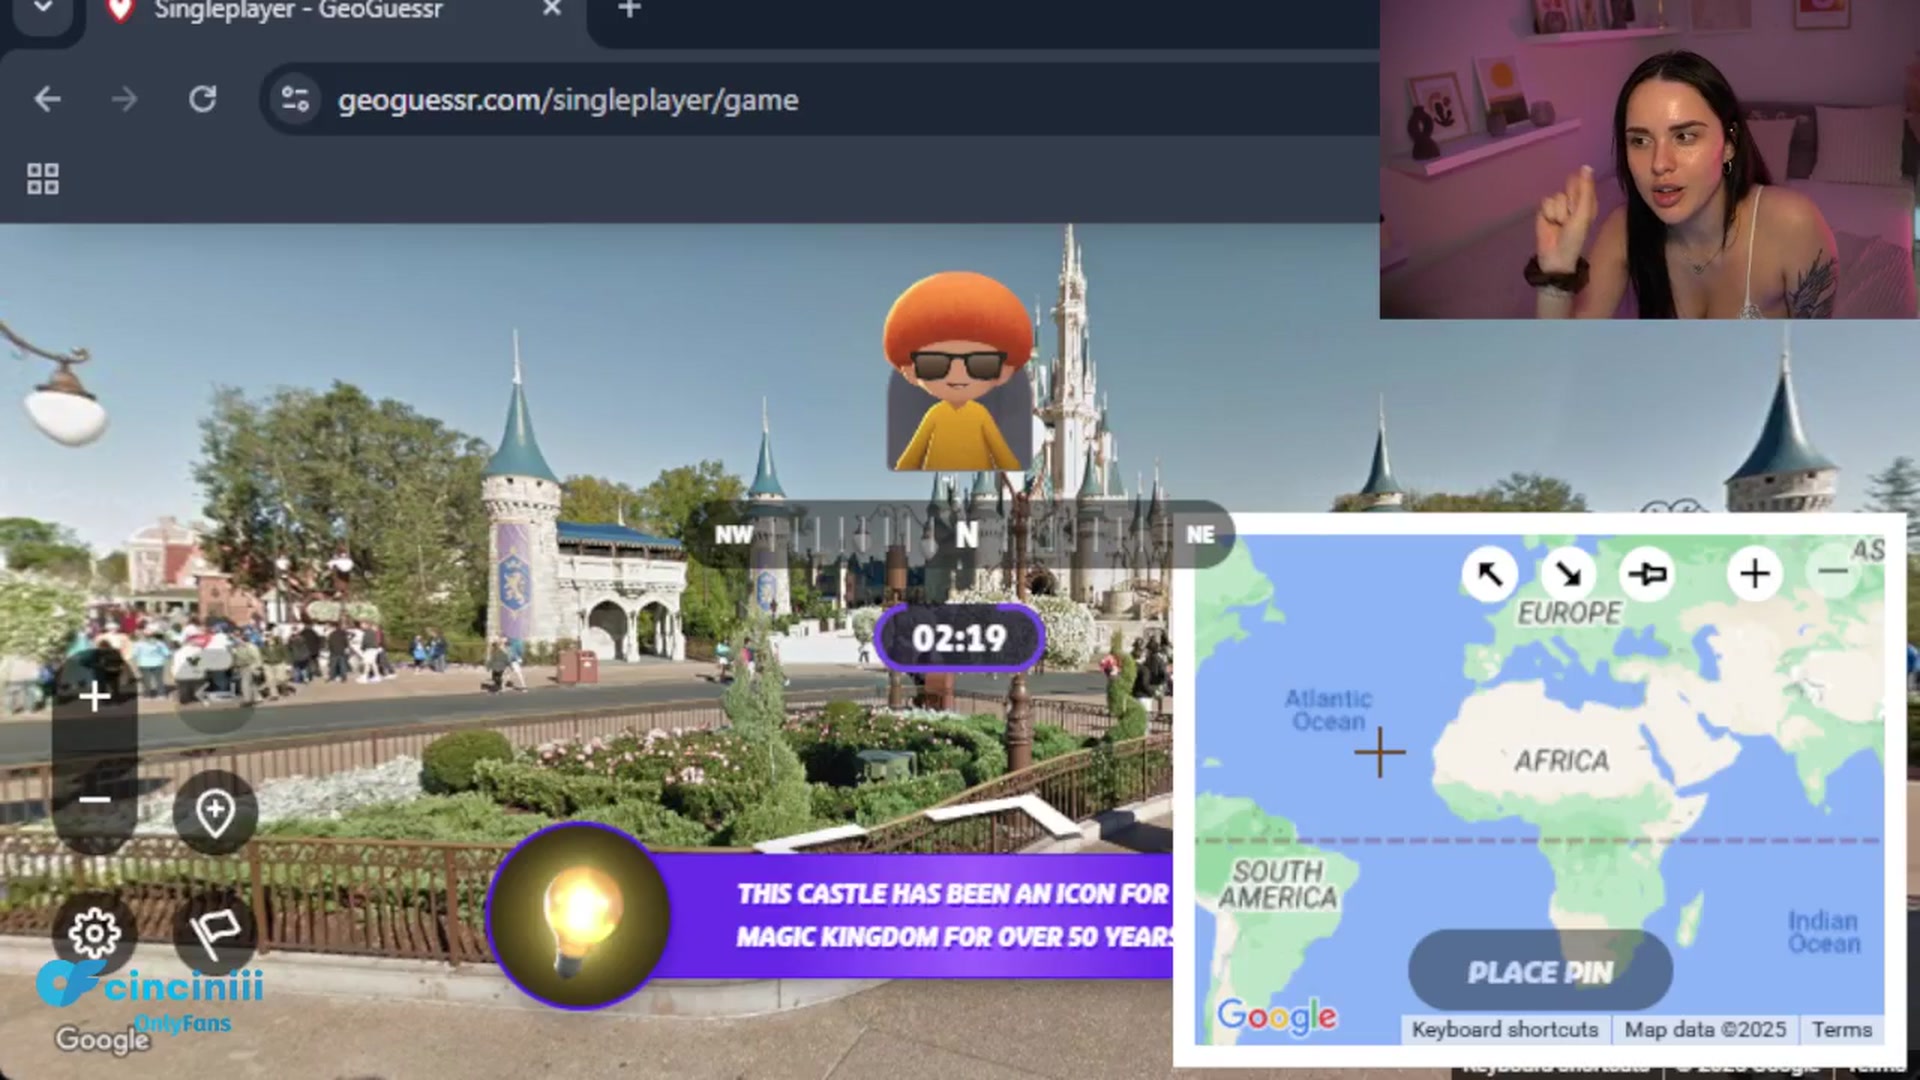Screen dimensions: 1920x1080
Task: Open a new browser tab
Action: [x=629, y=9]
